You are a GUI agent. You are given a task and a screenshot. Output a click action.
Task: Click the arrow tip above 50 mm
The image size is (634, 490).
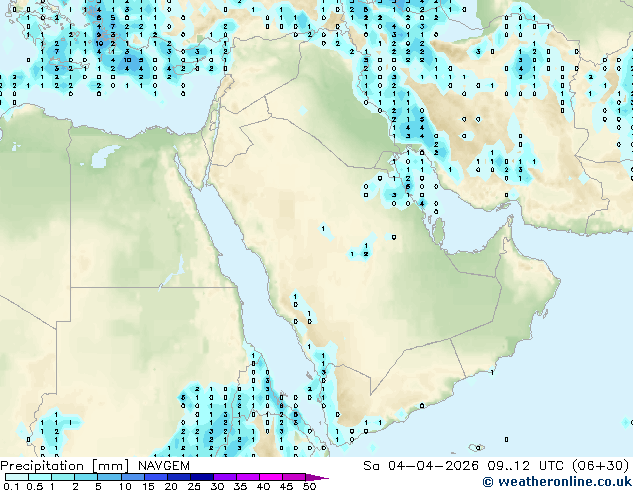317,477
